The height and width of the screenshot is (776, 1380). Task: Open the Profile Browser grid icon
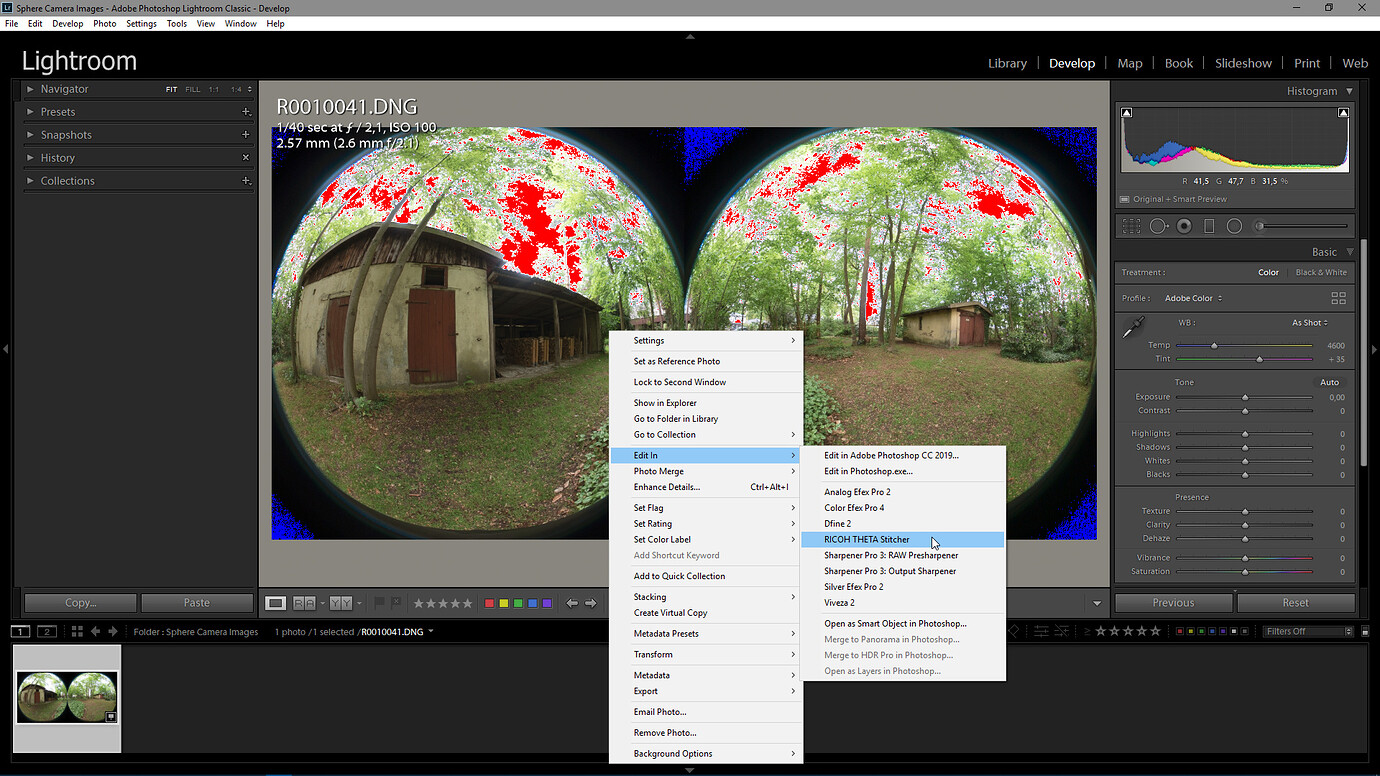[x=1338, y=298]
